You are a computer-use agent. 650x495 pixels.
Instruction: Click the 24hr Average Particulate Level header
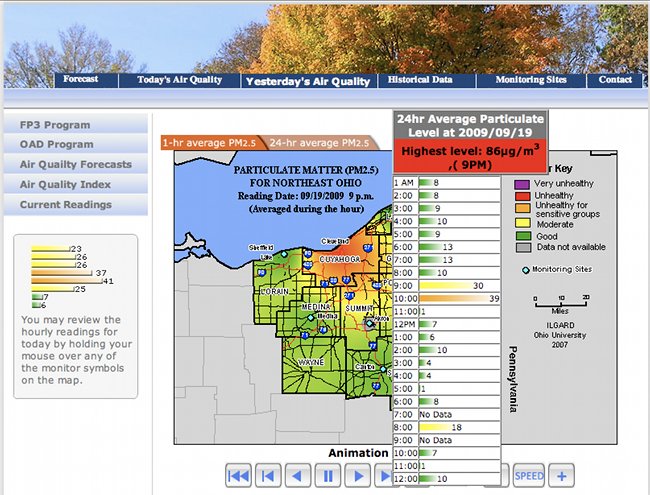470,125
